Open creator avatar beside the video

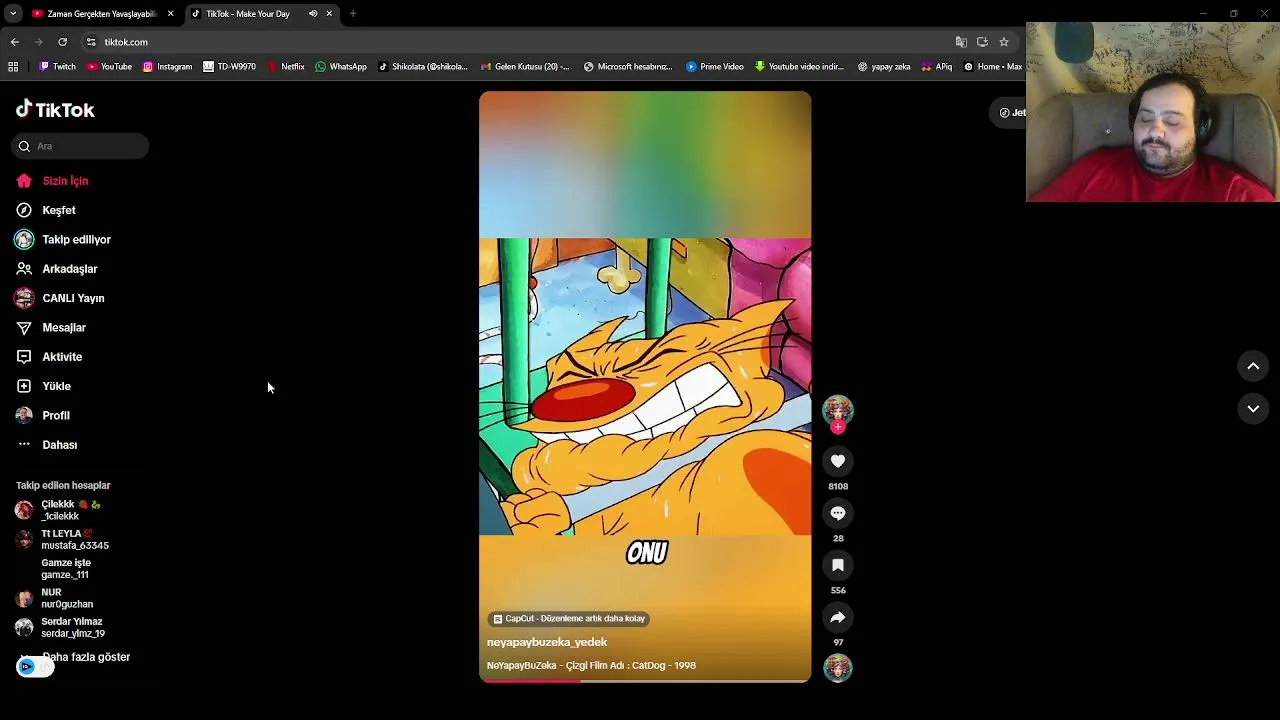pos(838,409)
